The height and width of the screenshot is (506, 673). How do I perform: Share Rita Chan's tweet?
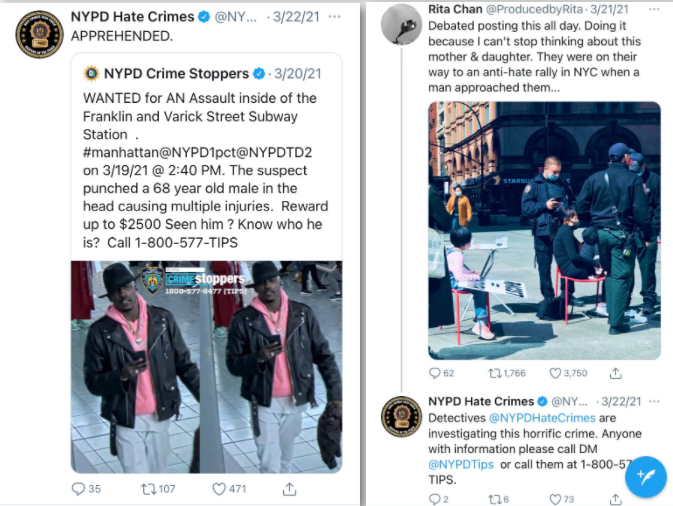(x=615, y=373)
